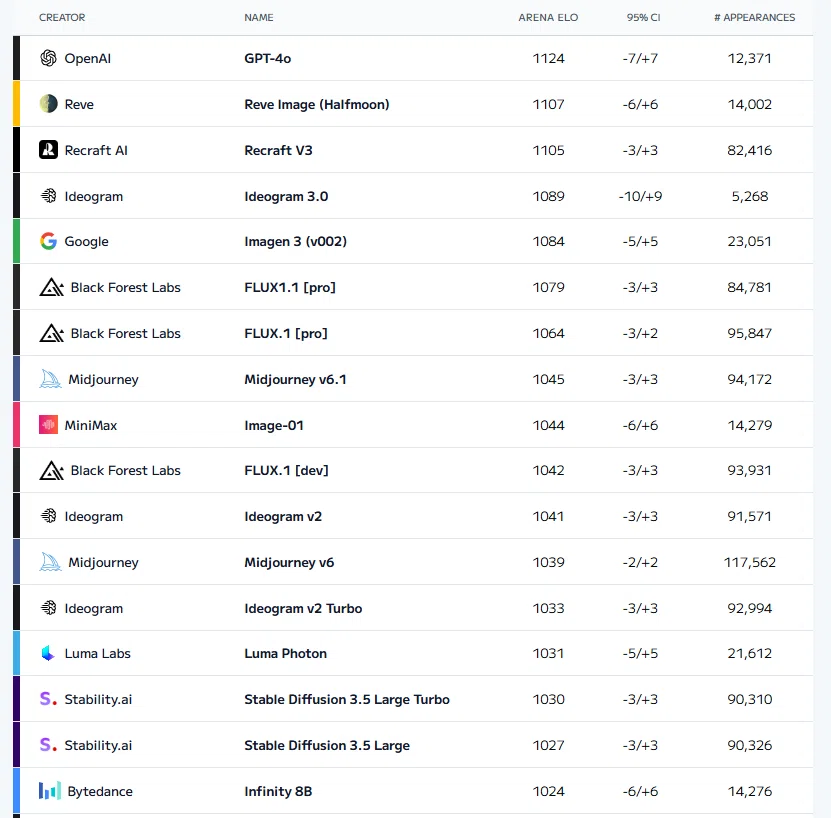Click the 95% CI column header

coord(643,17)
